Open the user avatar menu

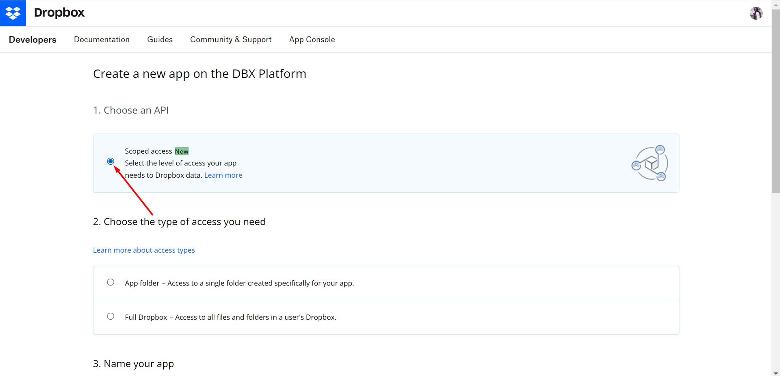point(756,13)
